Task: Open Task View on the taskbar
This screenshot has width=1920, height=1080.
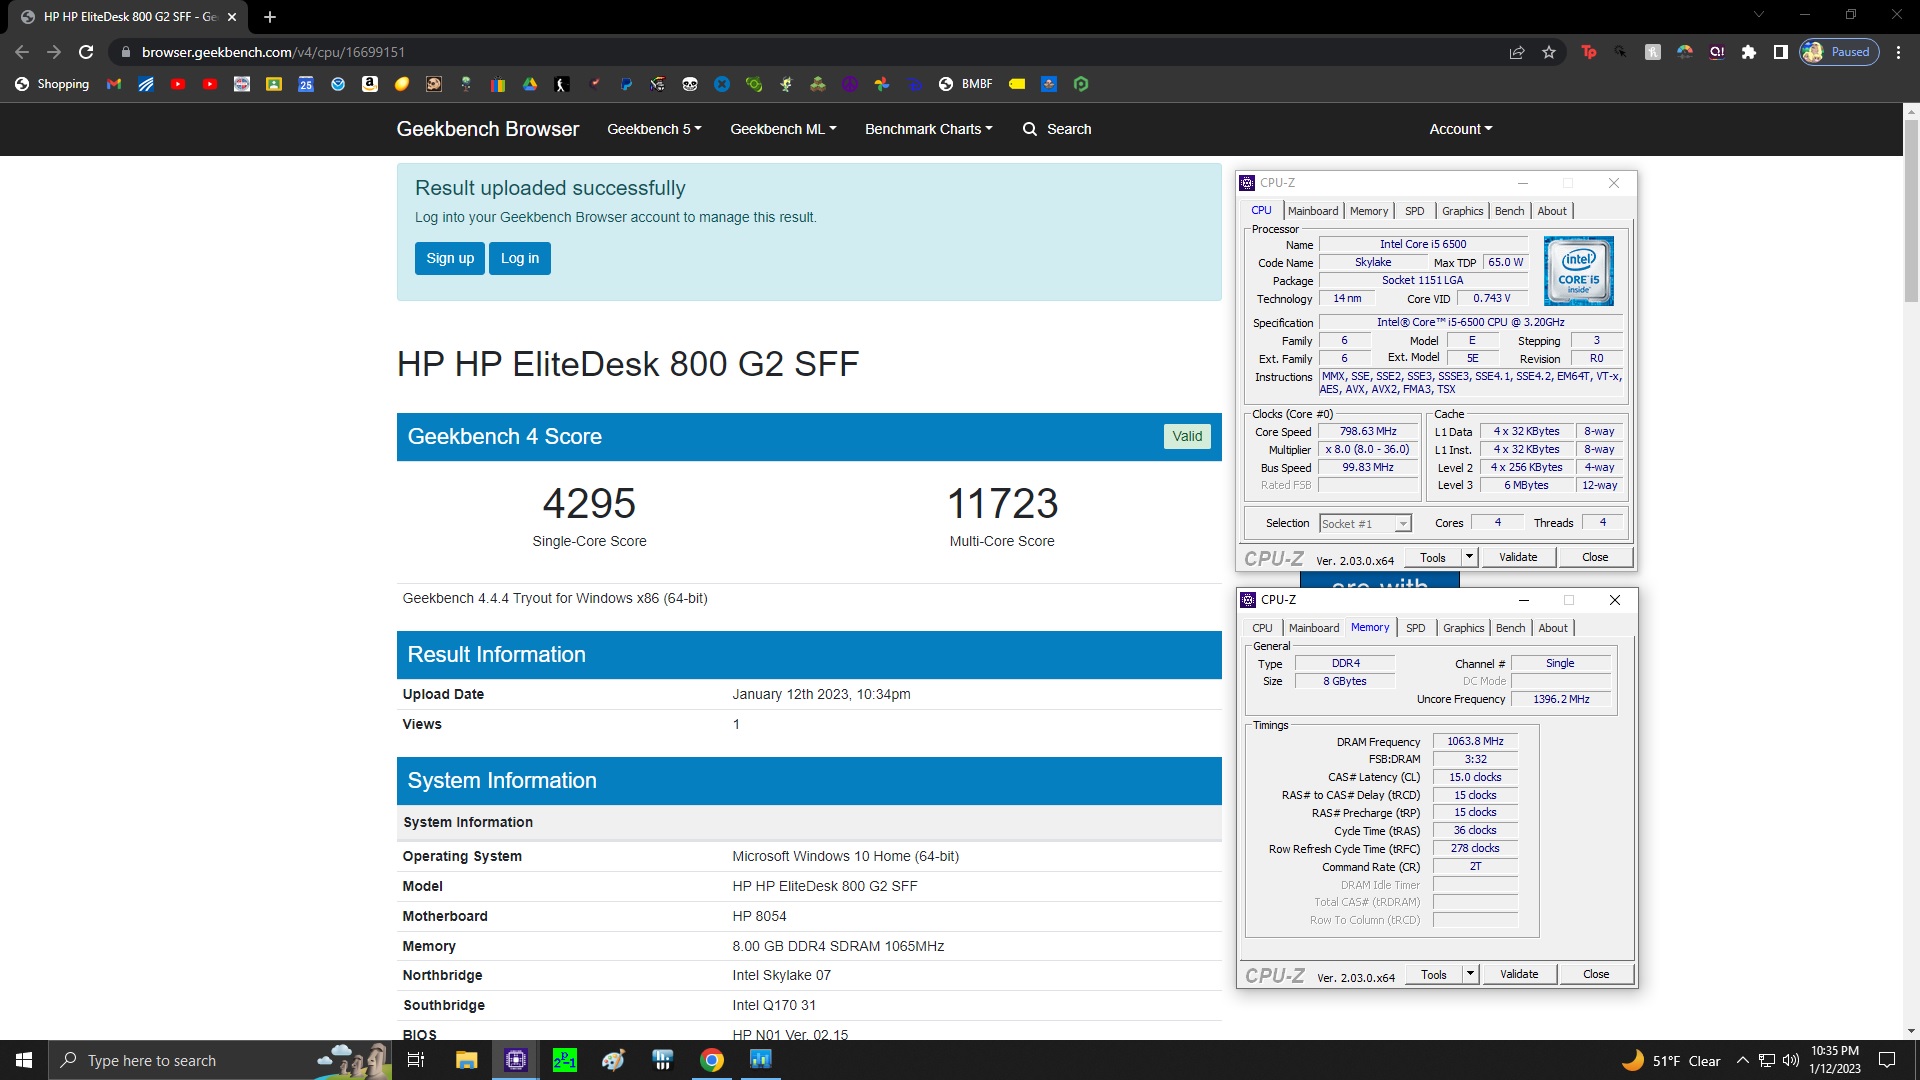Action: coord(416,1060)
